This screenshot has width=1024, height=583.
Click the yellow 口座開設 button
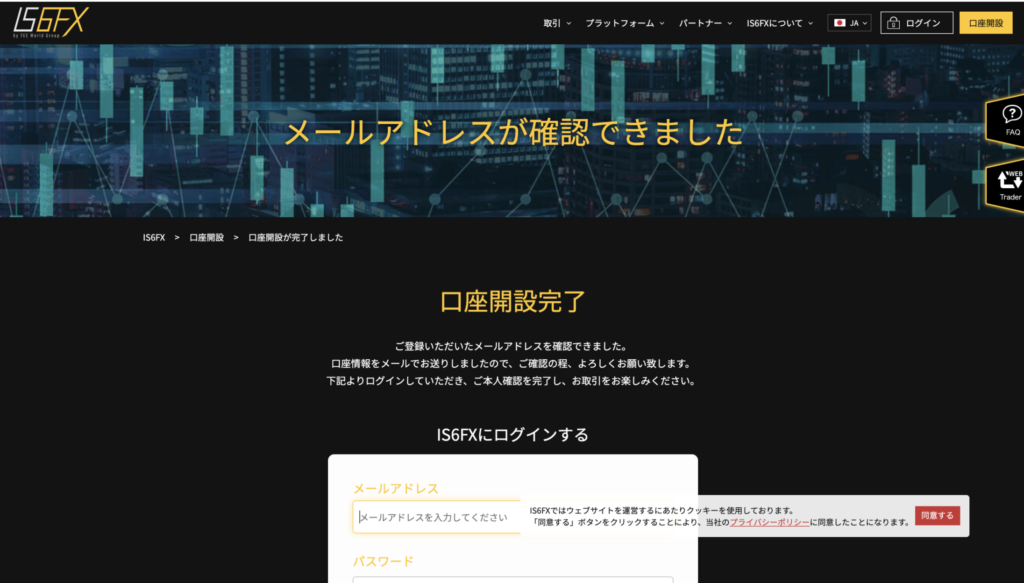(985, 23)
